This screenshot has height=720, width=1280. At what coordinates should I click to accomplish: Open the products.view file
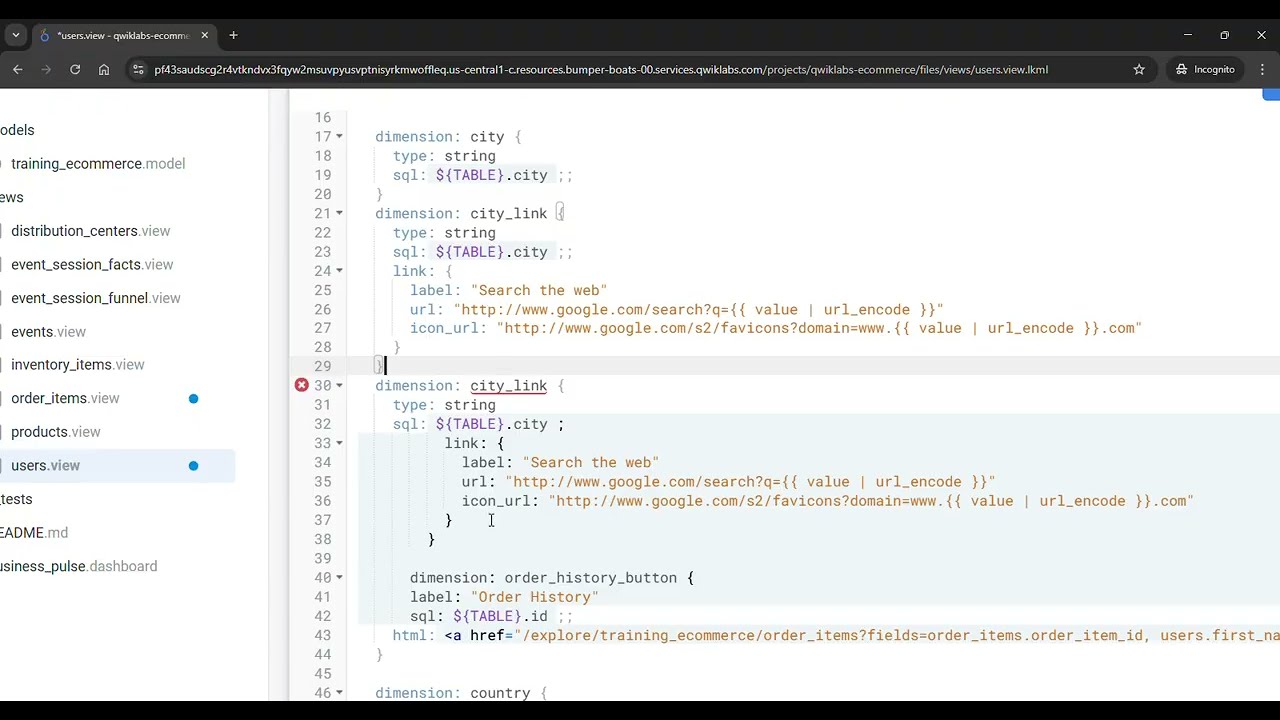pos(56,432)
